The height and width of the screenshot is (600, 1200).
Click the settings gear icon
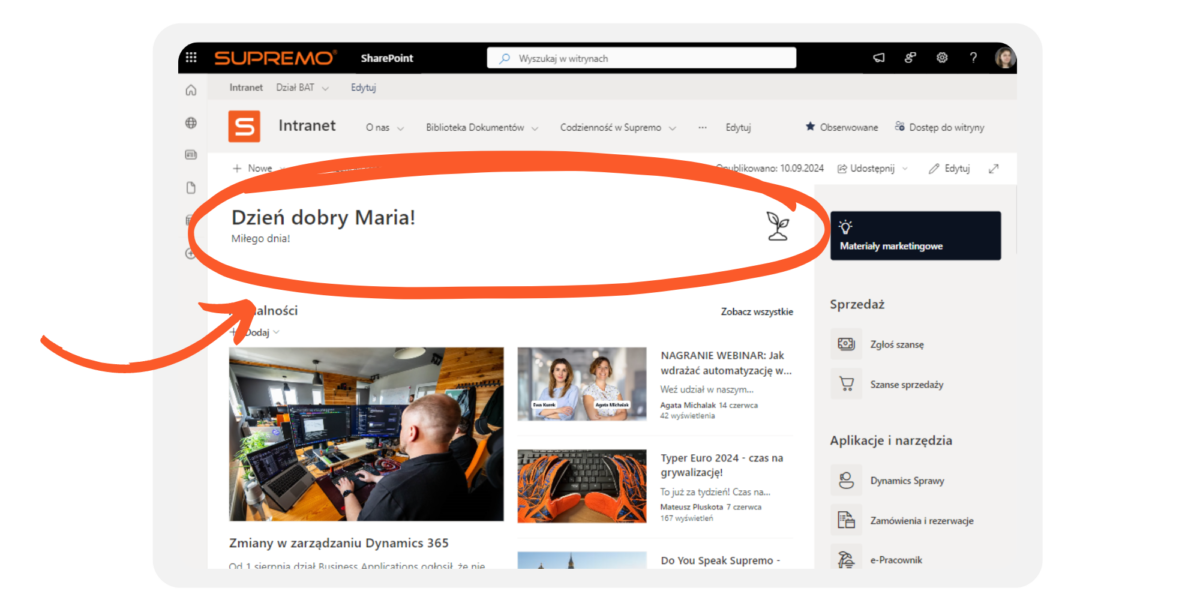point(941,58)
